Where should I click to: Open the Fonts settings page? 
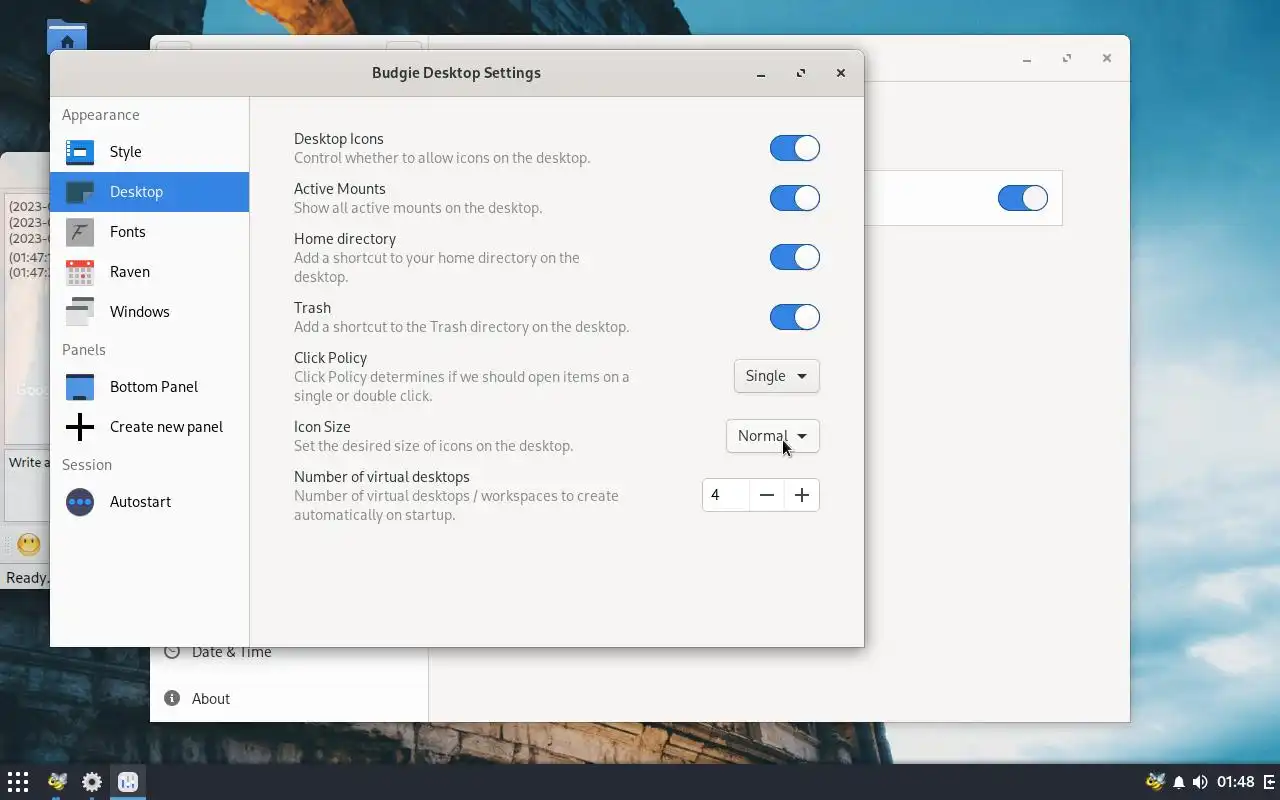[149, 232]
